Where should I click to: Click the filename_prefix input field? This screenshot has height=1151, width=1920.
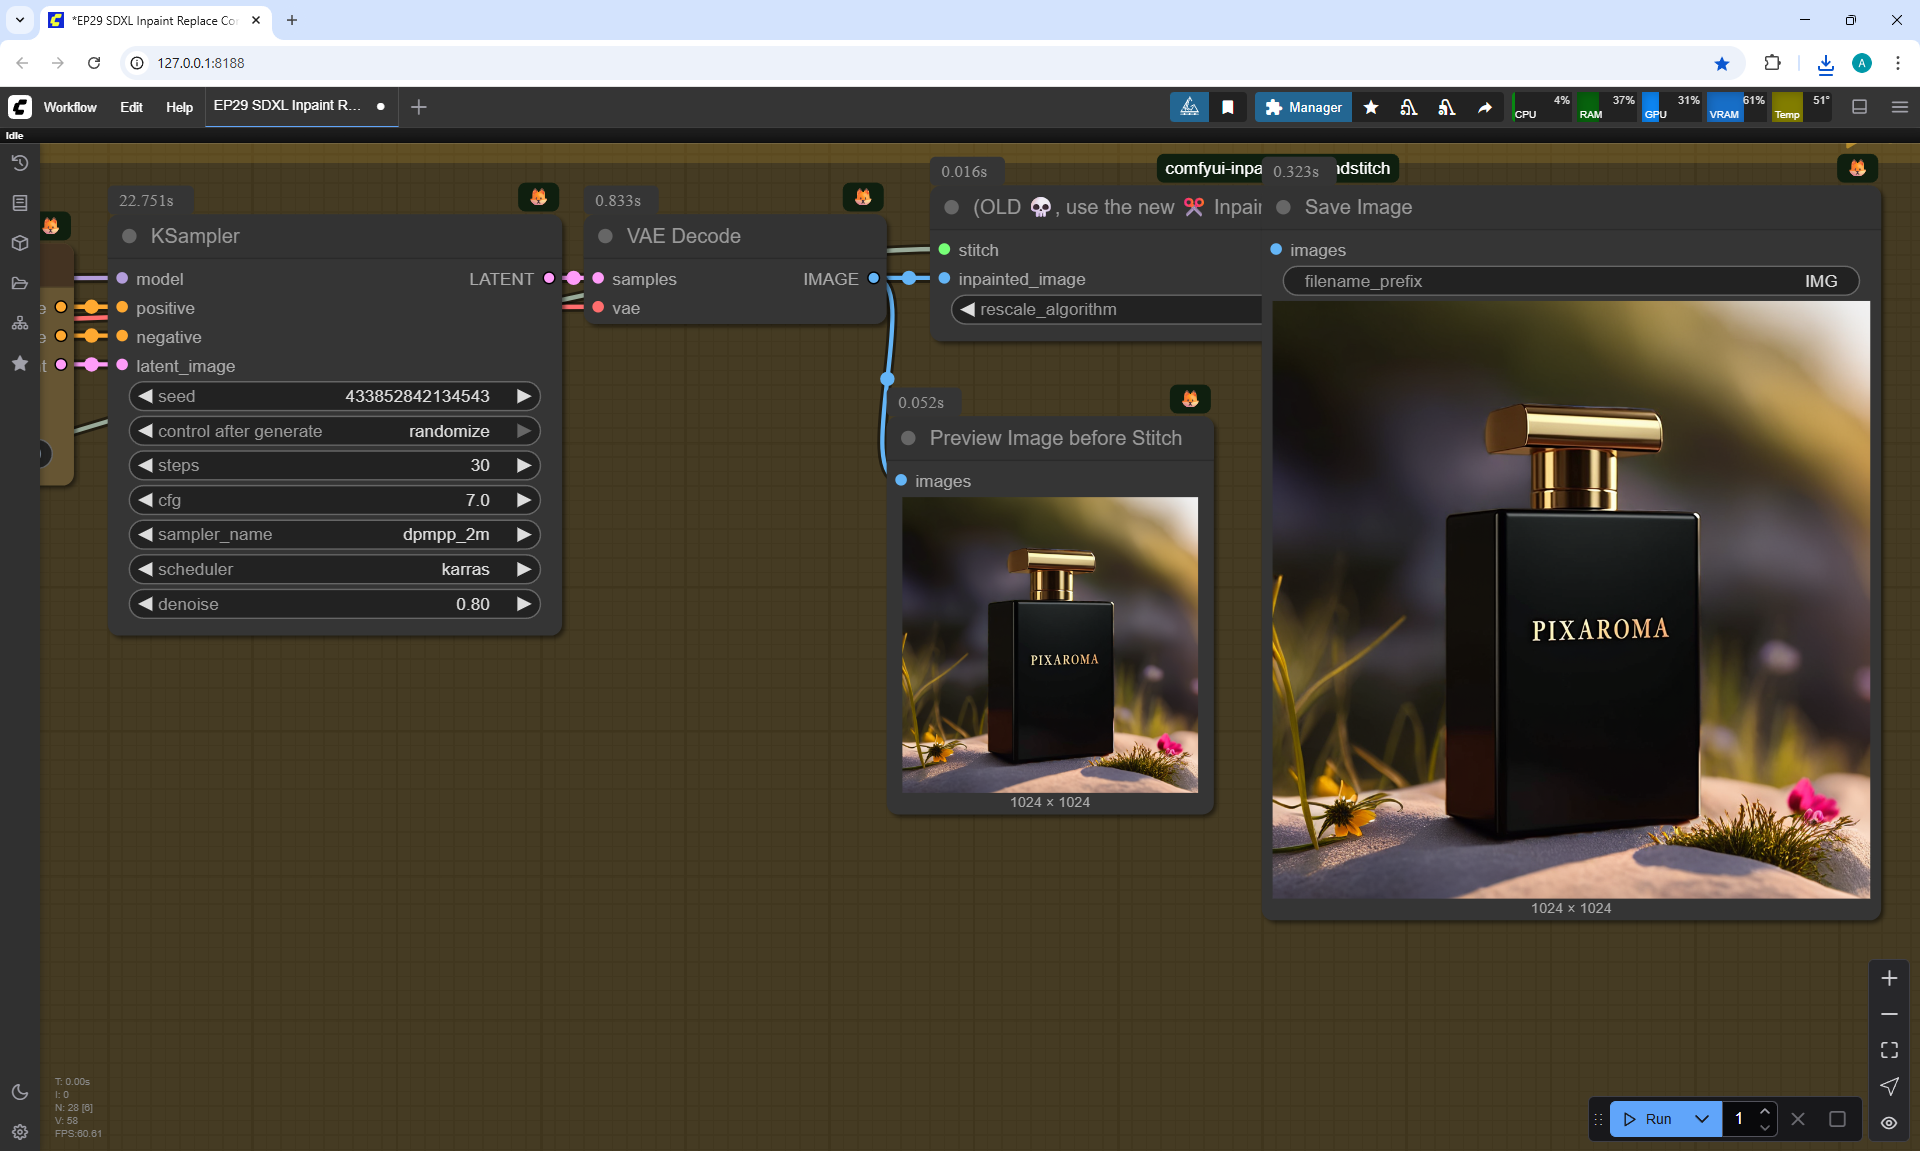[x=1570, y=281]
